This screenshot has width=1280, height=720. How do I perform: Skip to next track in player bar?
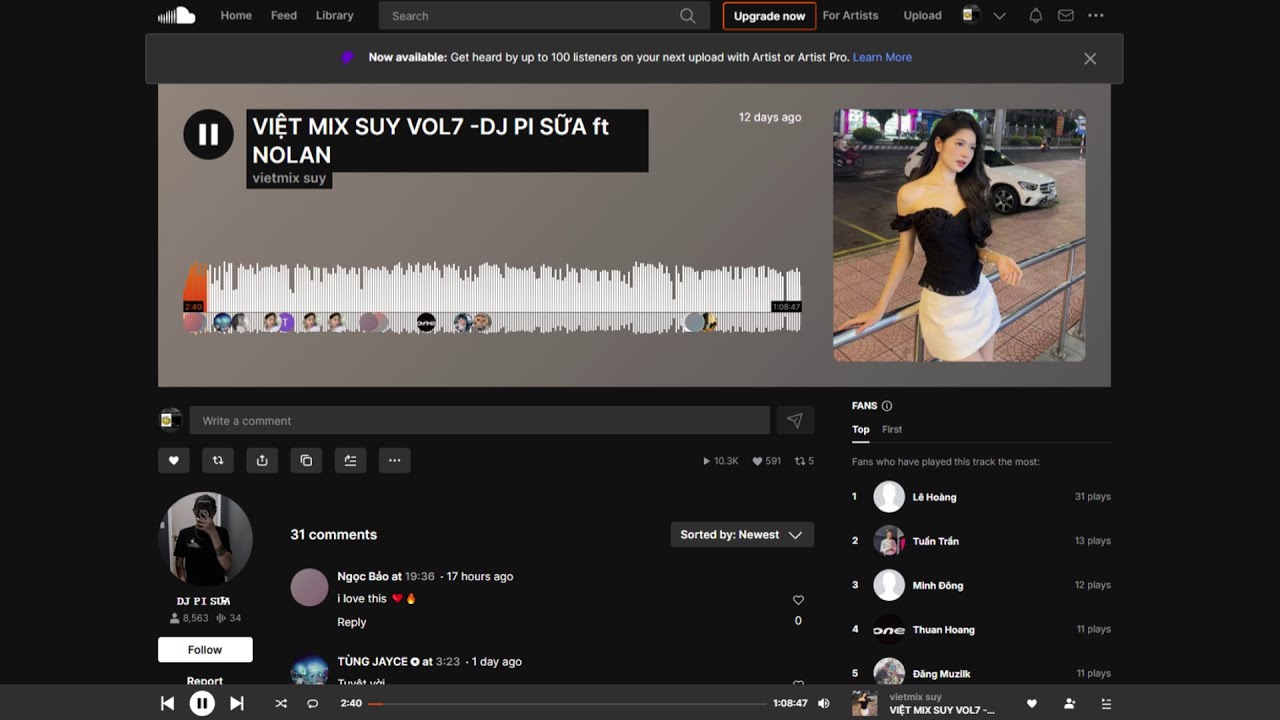click(x=237, y=703)
